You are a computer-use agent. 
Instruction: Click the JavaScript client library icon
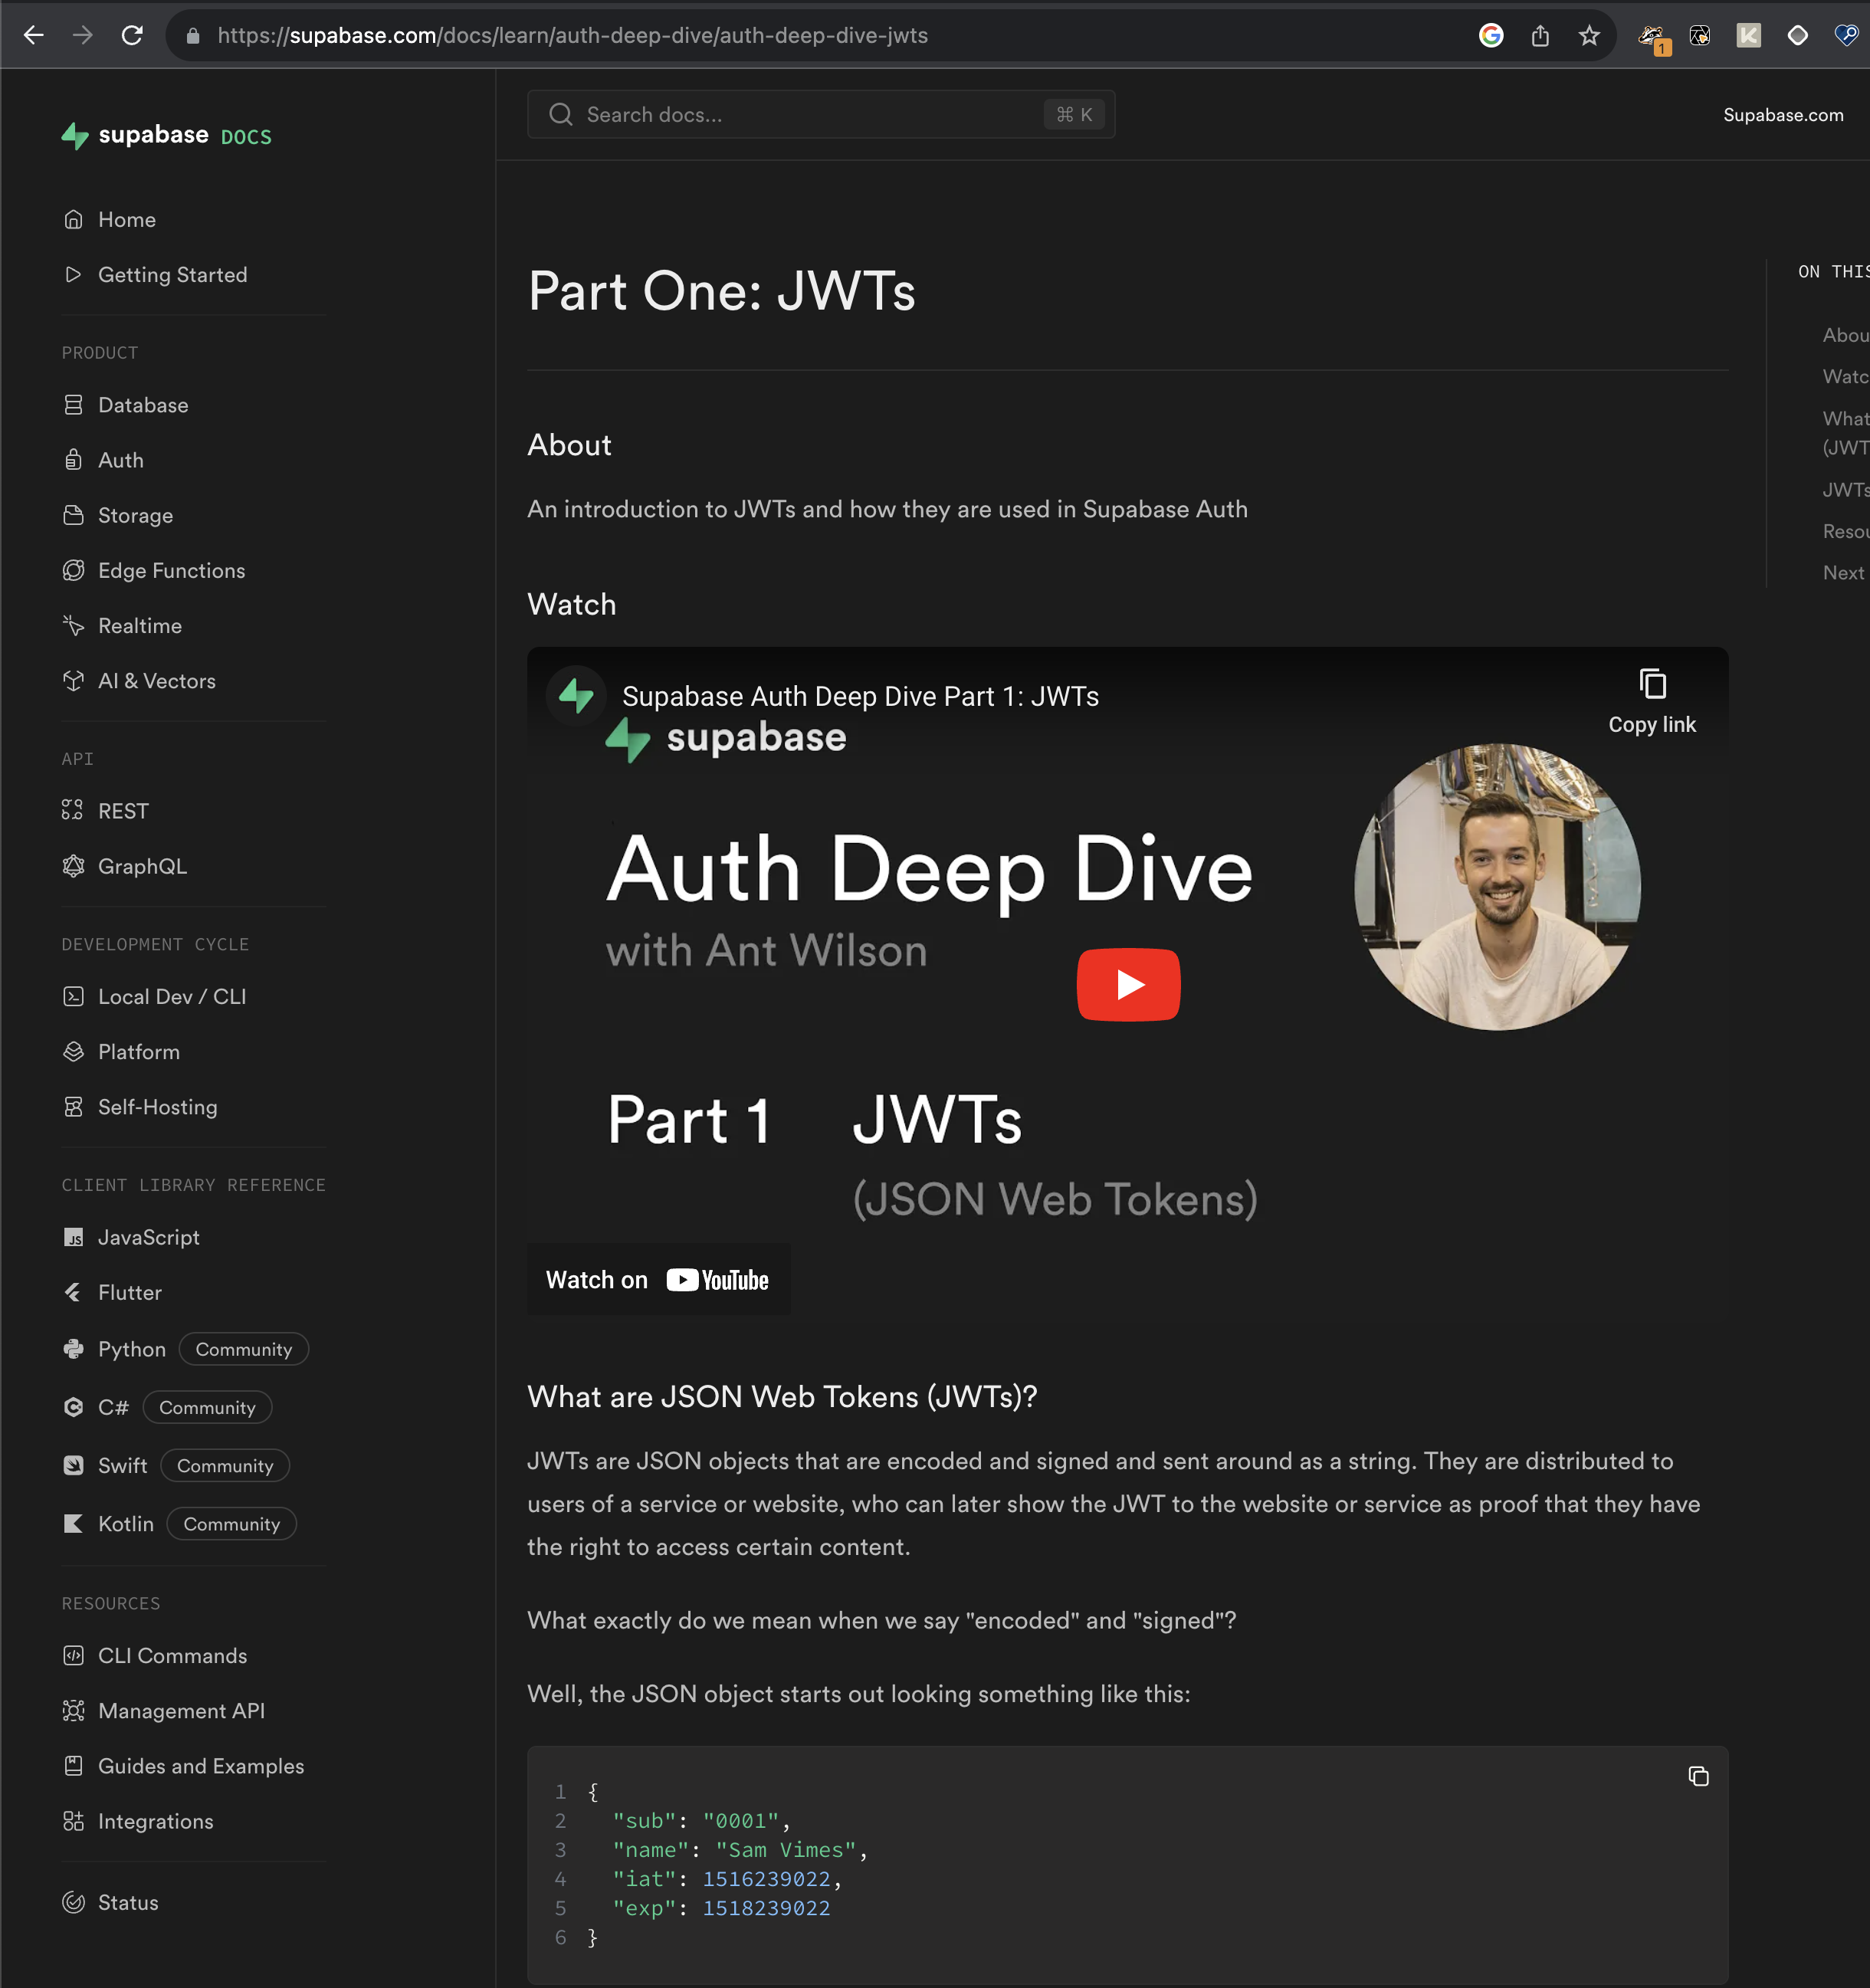pyautogui.click(x=74, y=1237)
